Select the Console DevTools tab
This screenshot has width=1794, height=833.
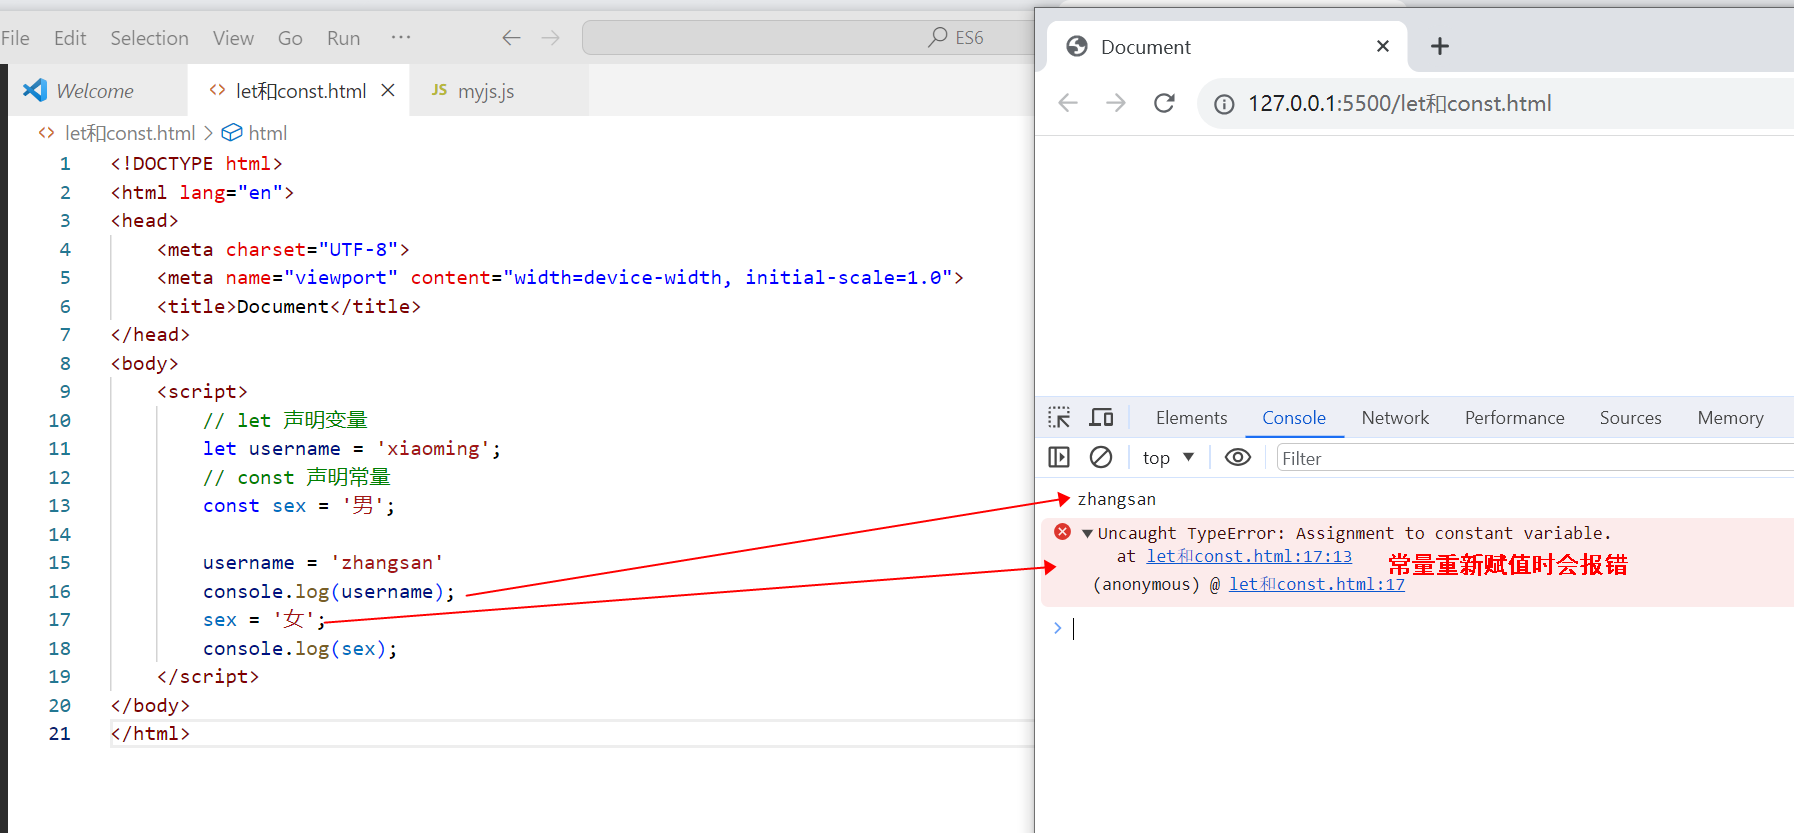click(x=1294, y=418)
